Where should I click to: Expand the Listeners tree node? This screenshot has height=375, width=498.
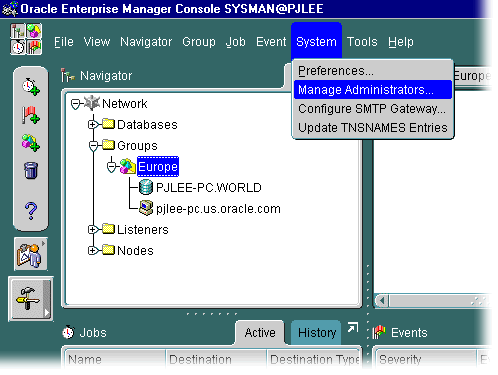click(92, 229)
